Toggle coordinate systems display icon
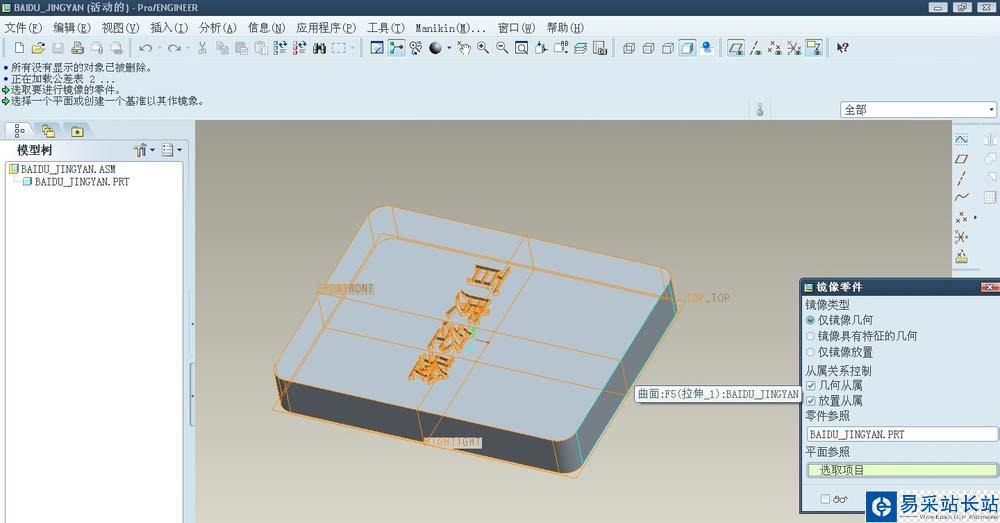This screenshot has height=523, width=1000. (794, 48)
